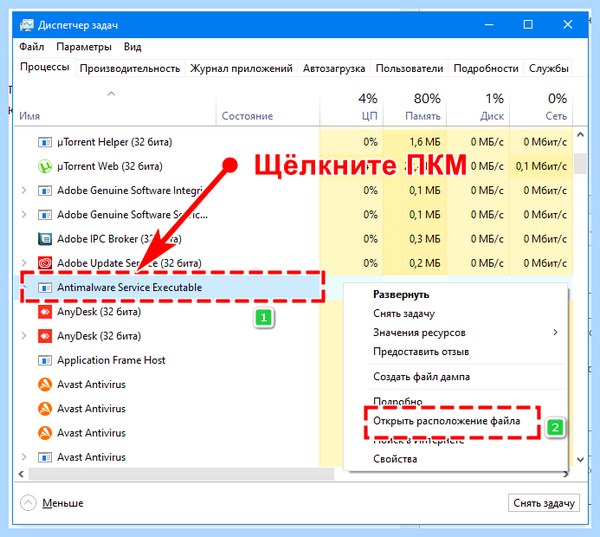Viewport: 600px width, 537px height.
Task: Sort by the Сеть column header
Action: [541, 108]
